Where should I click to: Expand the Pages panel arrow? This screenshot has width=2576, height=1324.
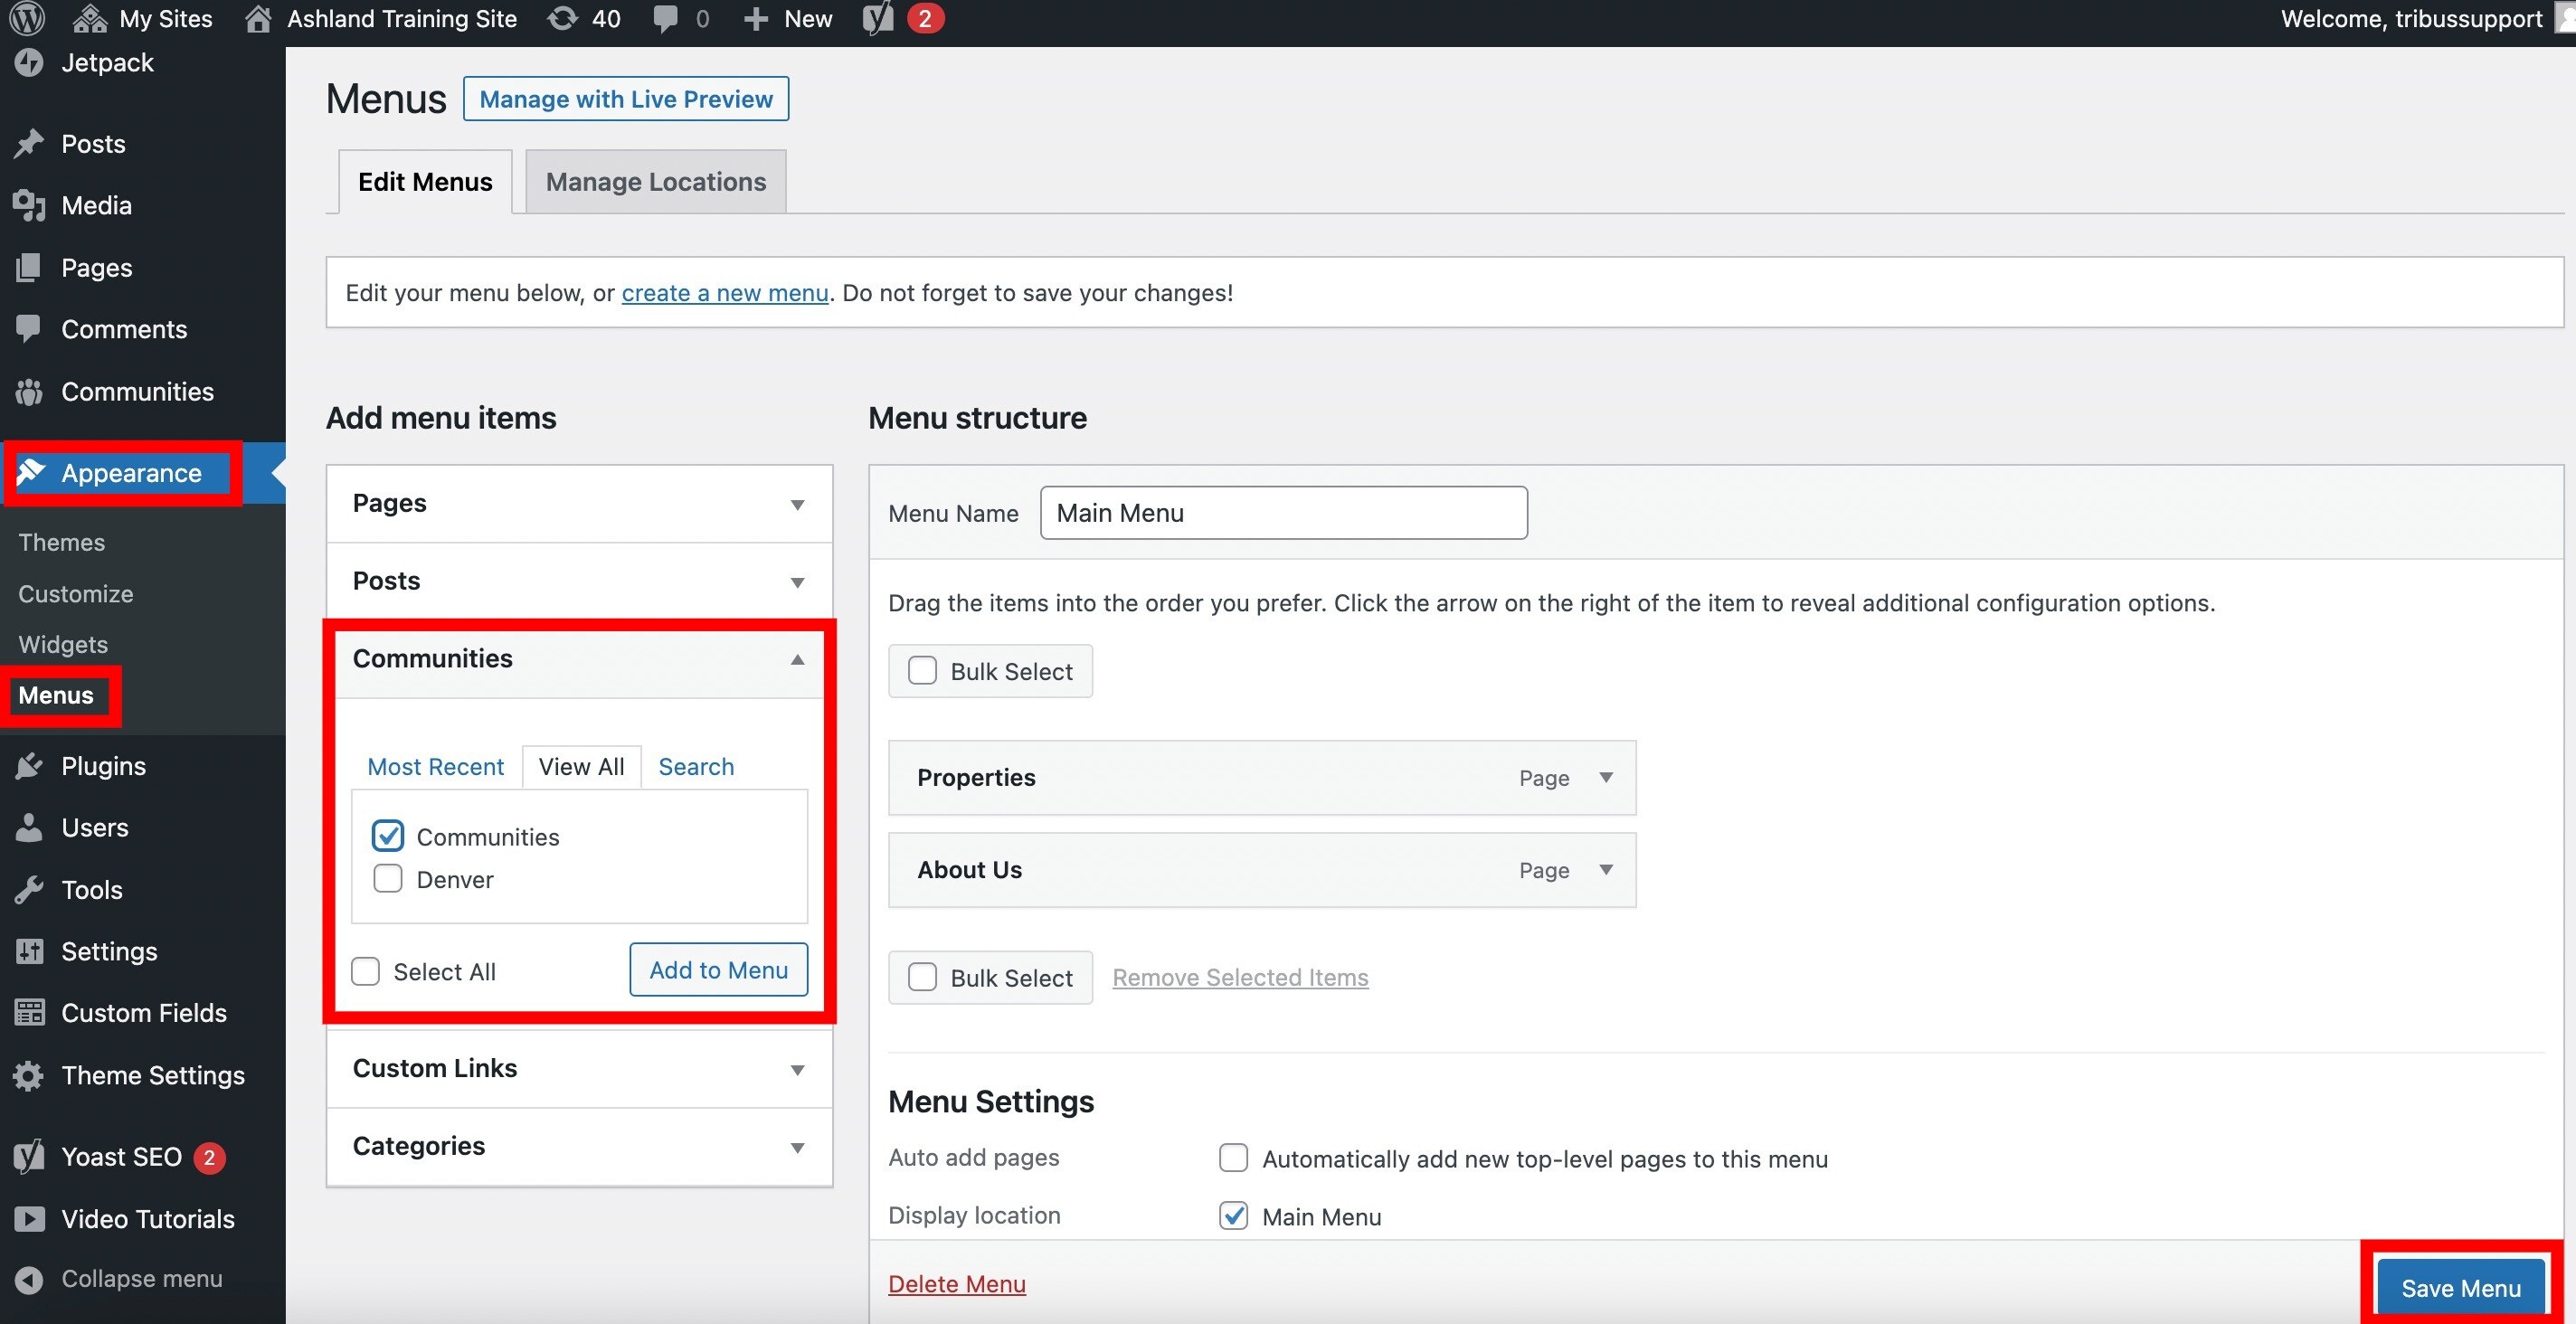797,504
